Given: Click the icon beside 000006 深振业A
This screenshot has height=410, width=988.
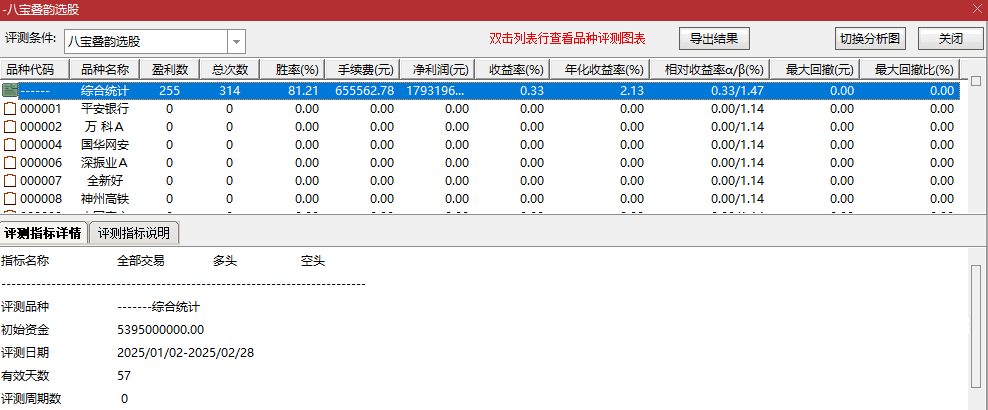Looking at the screenshot, I should click(11, 163).
